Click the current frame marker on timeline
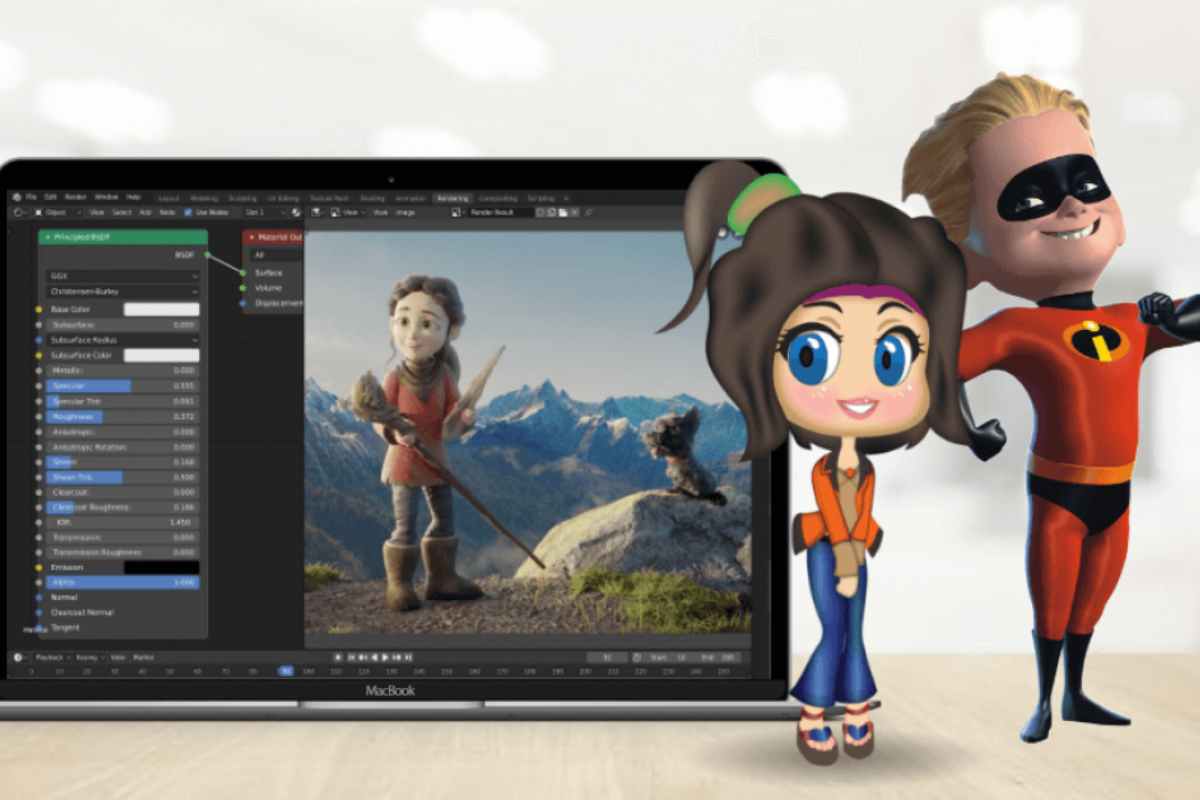 (x=285, y=671)
